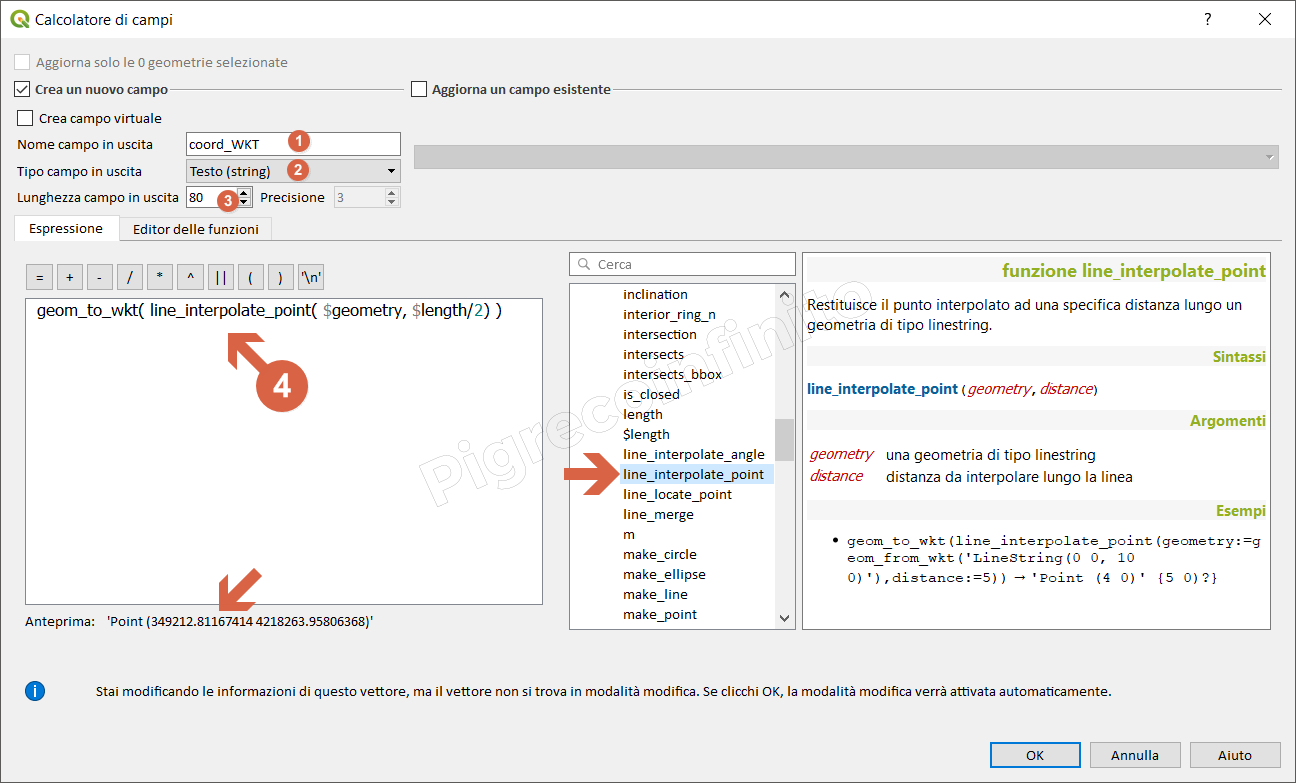
Task: Select $length function in list
Action: [x=647, y=434]
